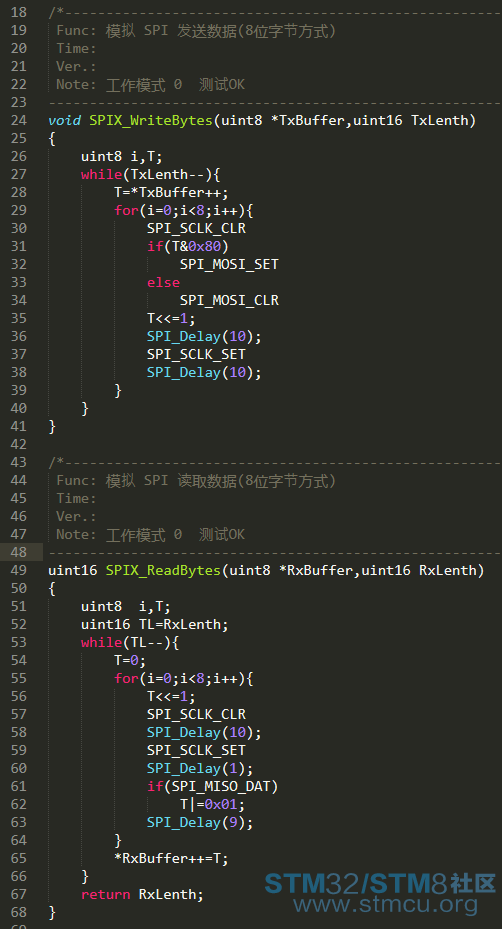
Task: Click the while(TL--){ loop header
Action: (x=130, y=642)
